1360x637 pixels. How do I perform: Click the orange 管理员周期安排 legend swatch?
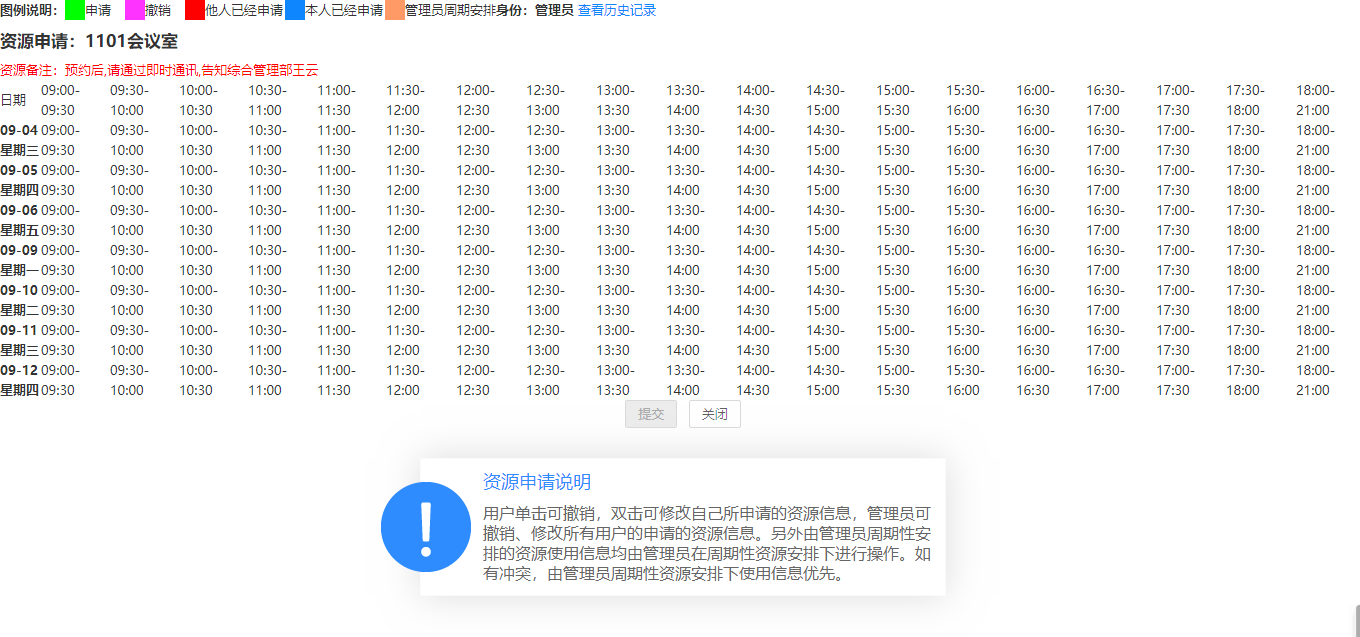tap(395, 11)
